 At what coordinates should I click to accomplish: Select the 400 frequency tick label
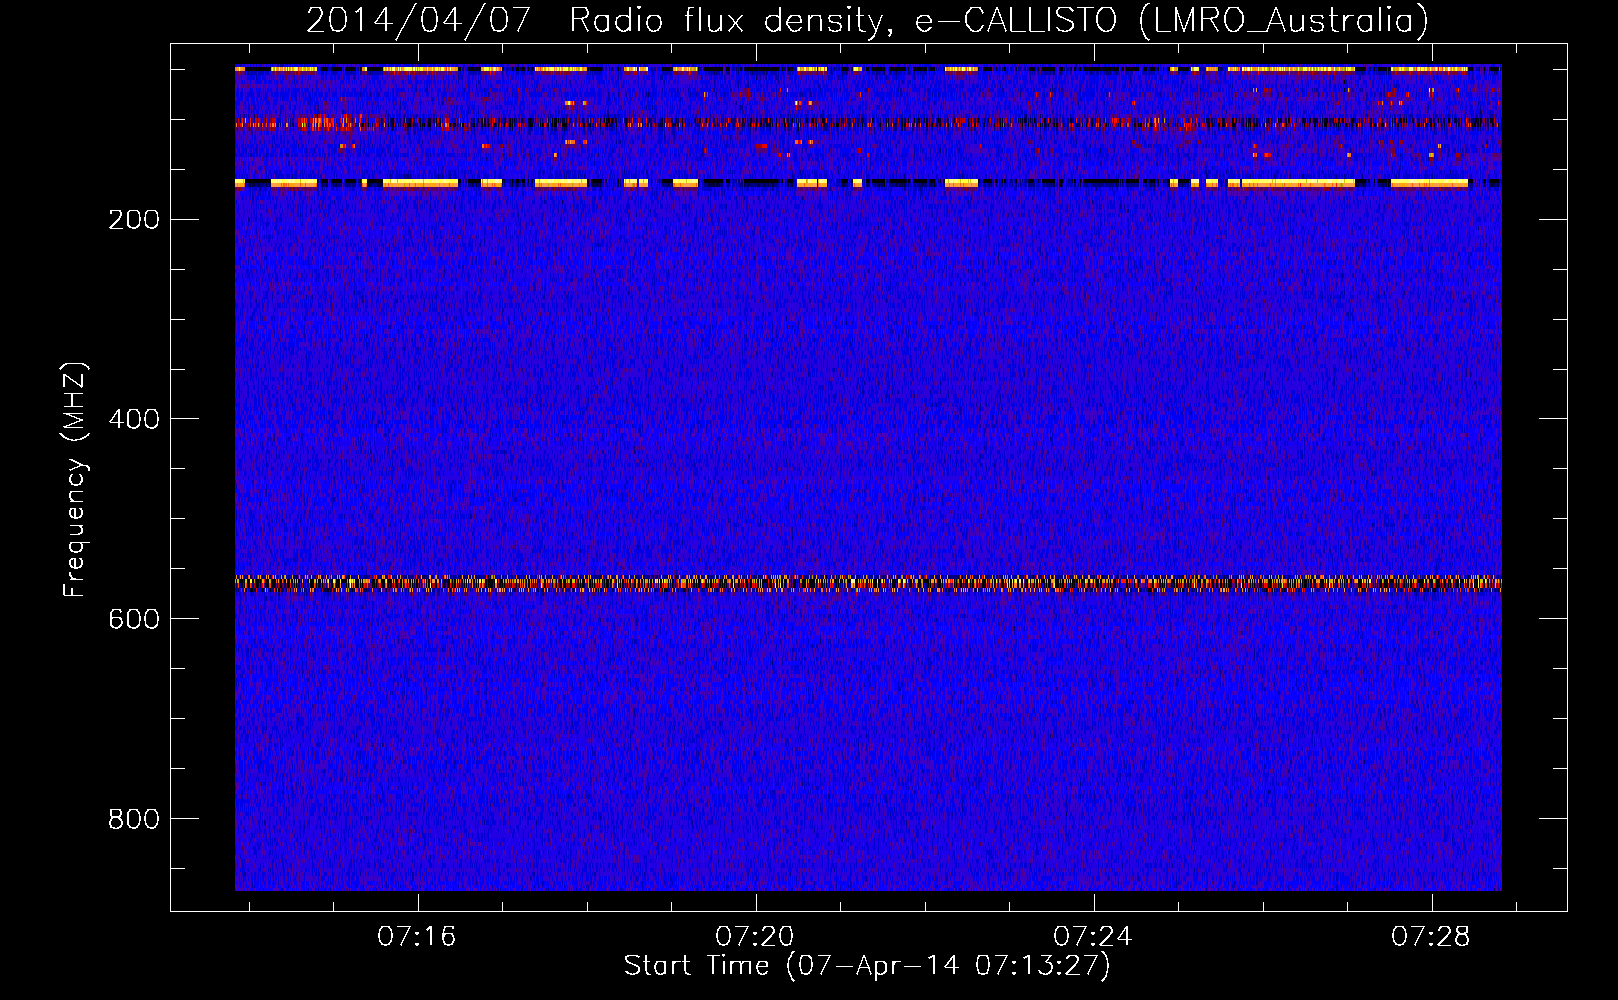pos(133,419)
